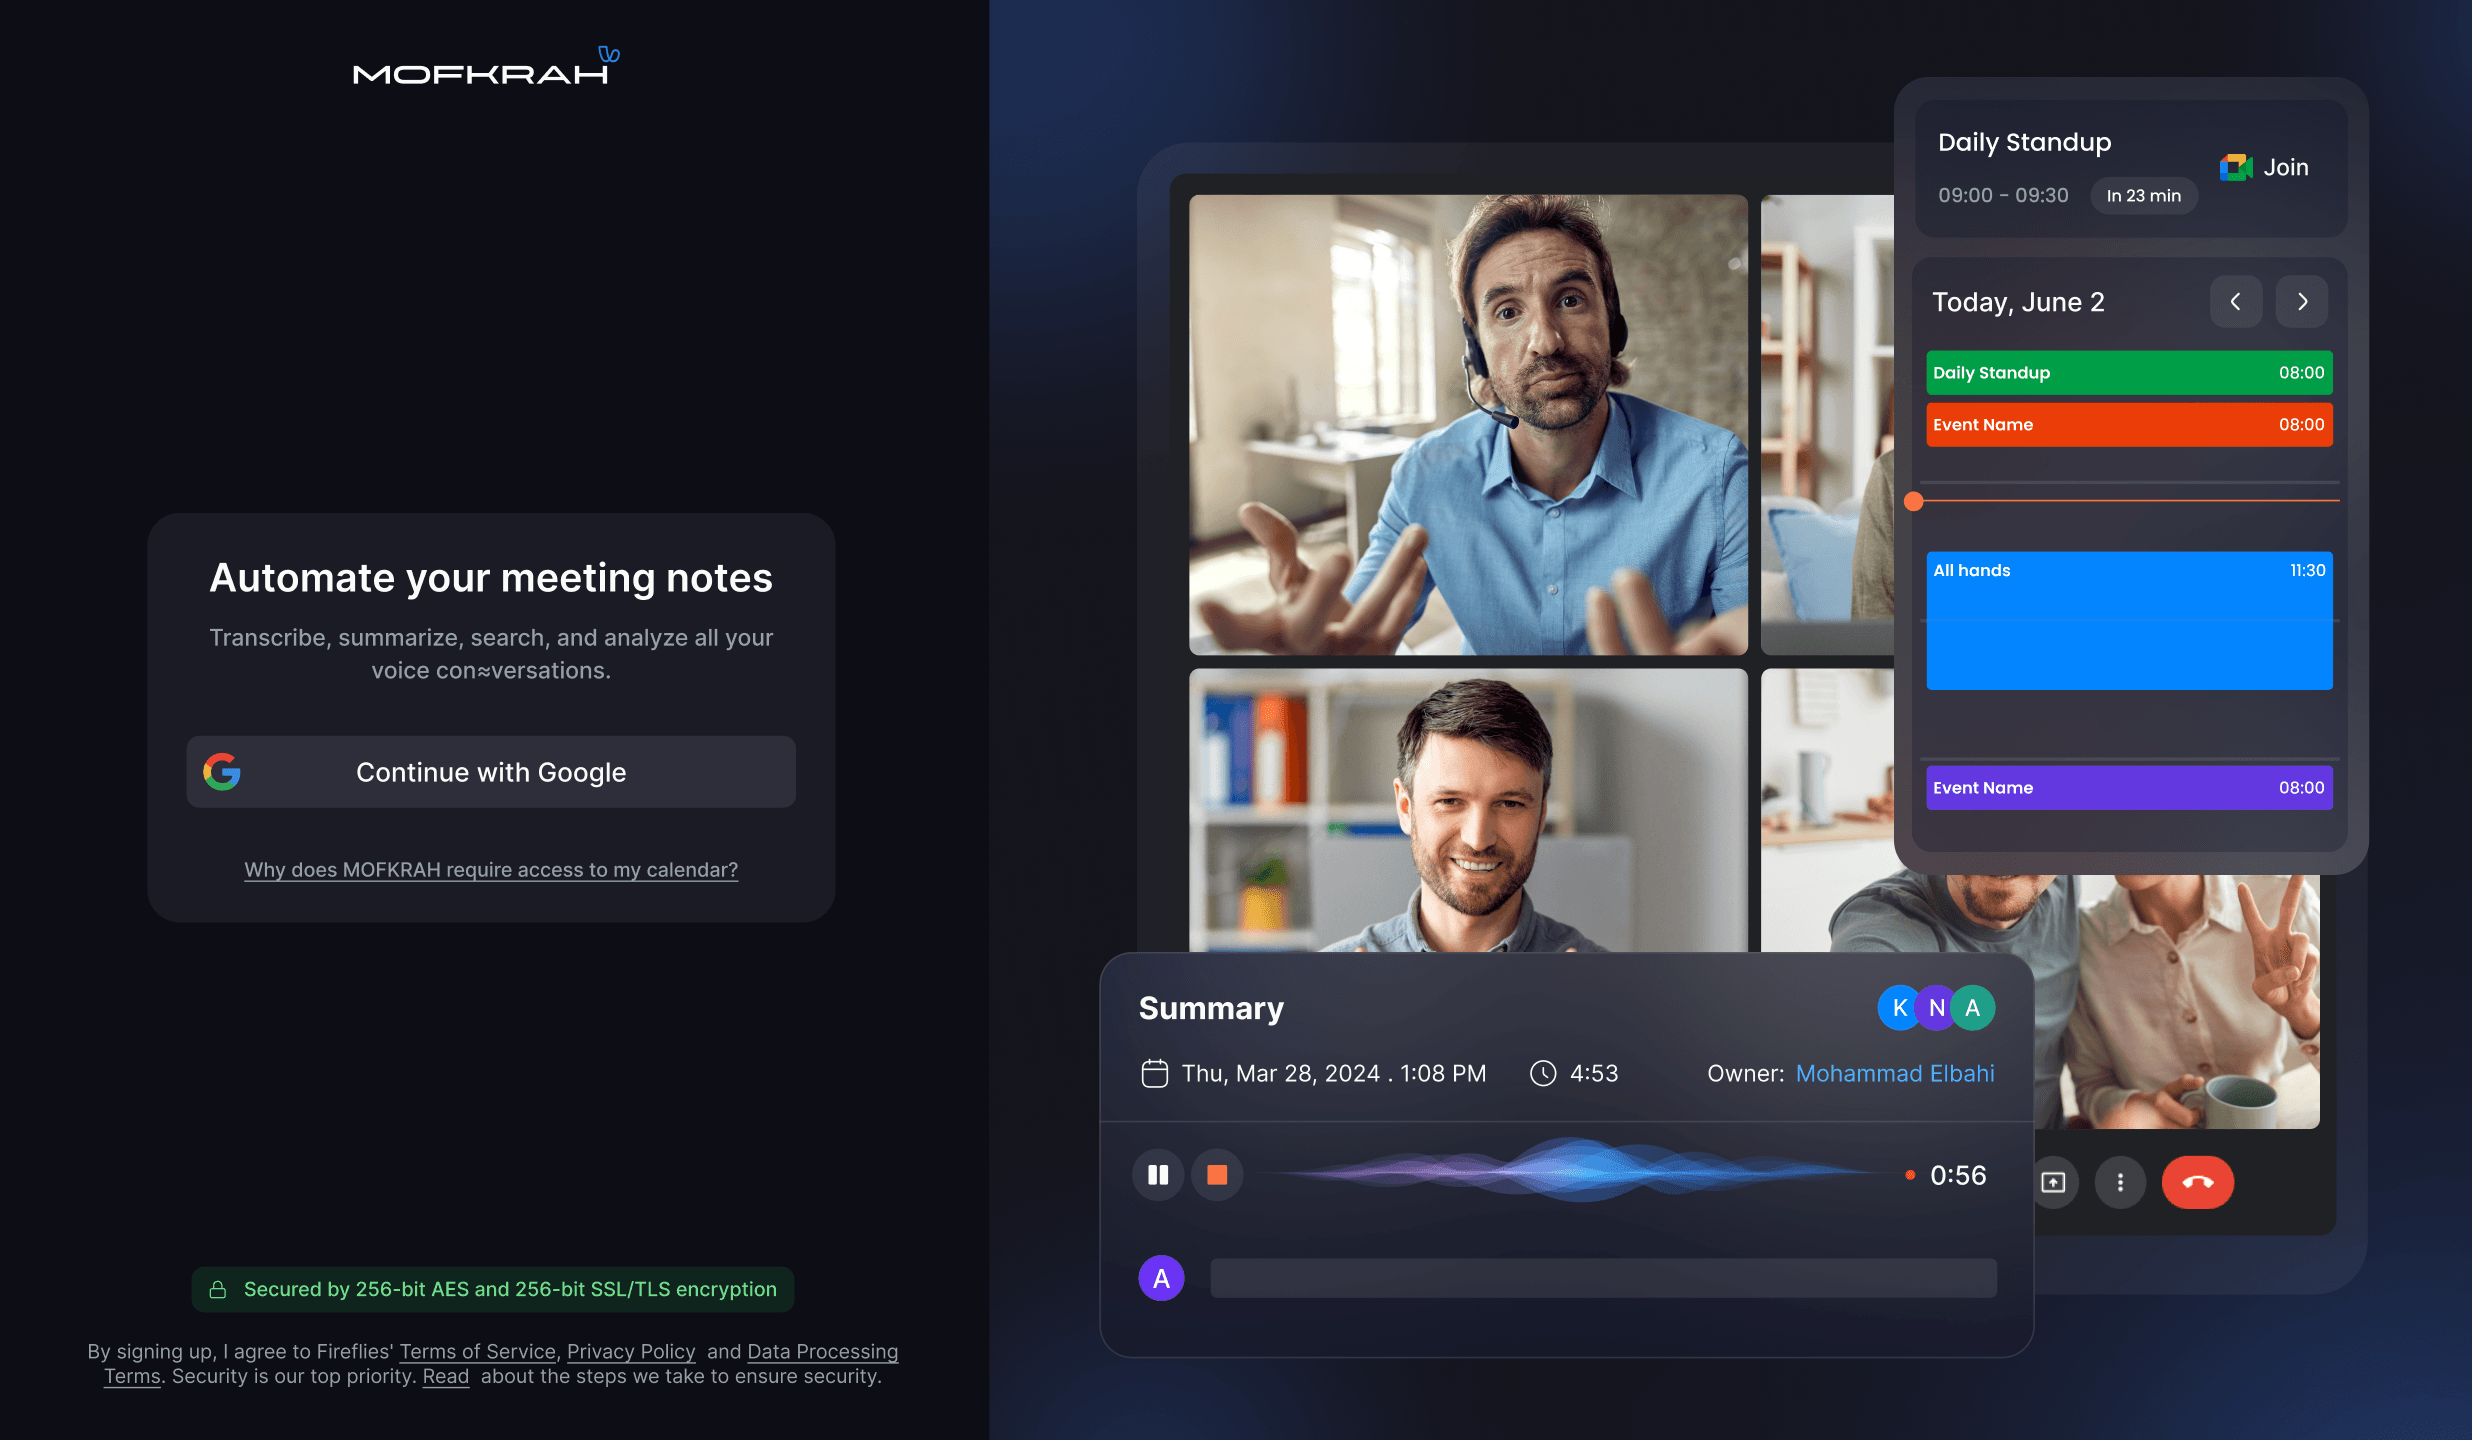The width and height of the screenshot is (2472, 1440).
Task: Click the 256-bit encryption security badge
Action: (x=493, y=1290)
